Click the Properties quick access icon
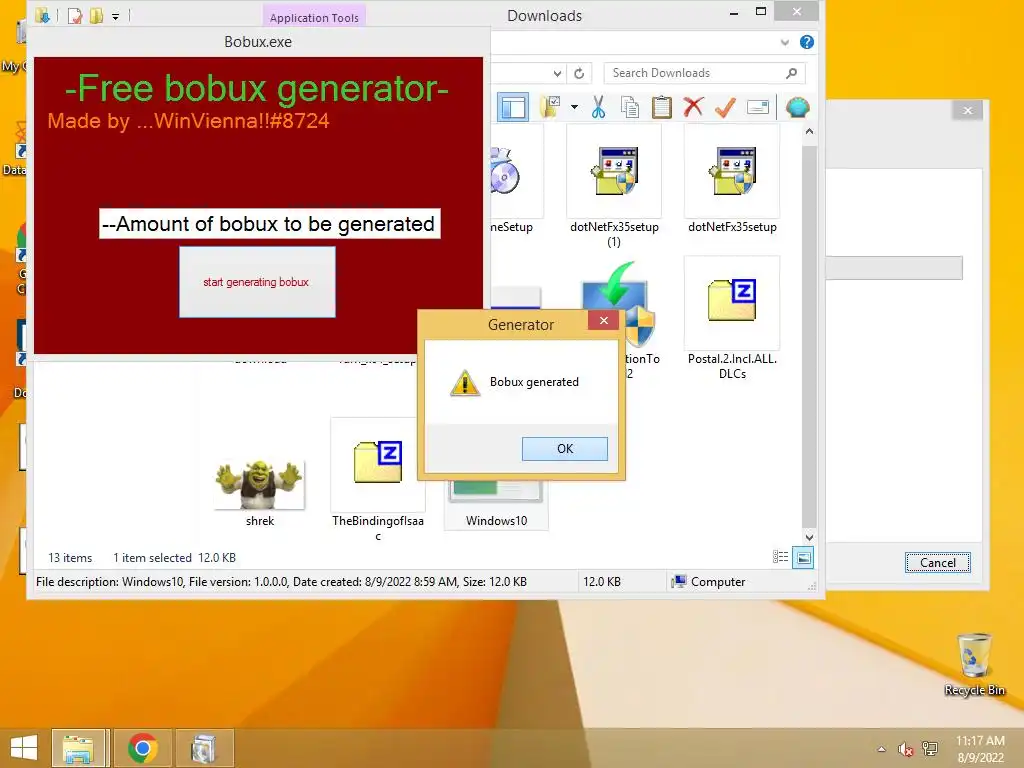 coord(75,15)
